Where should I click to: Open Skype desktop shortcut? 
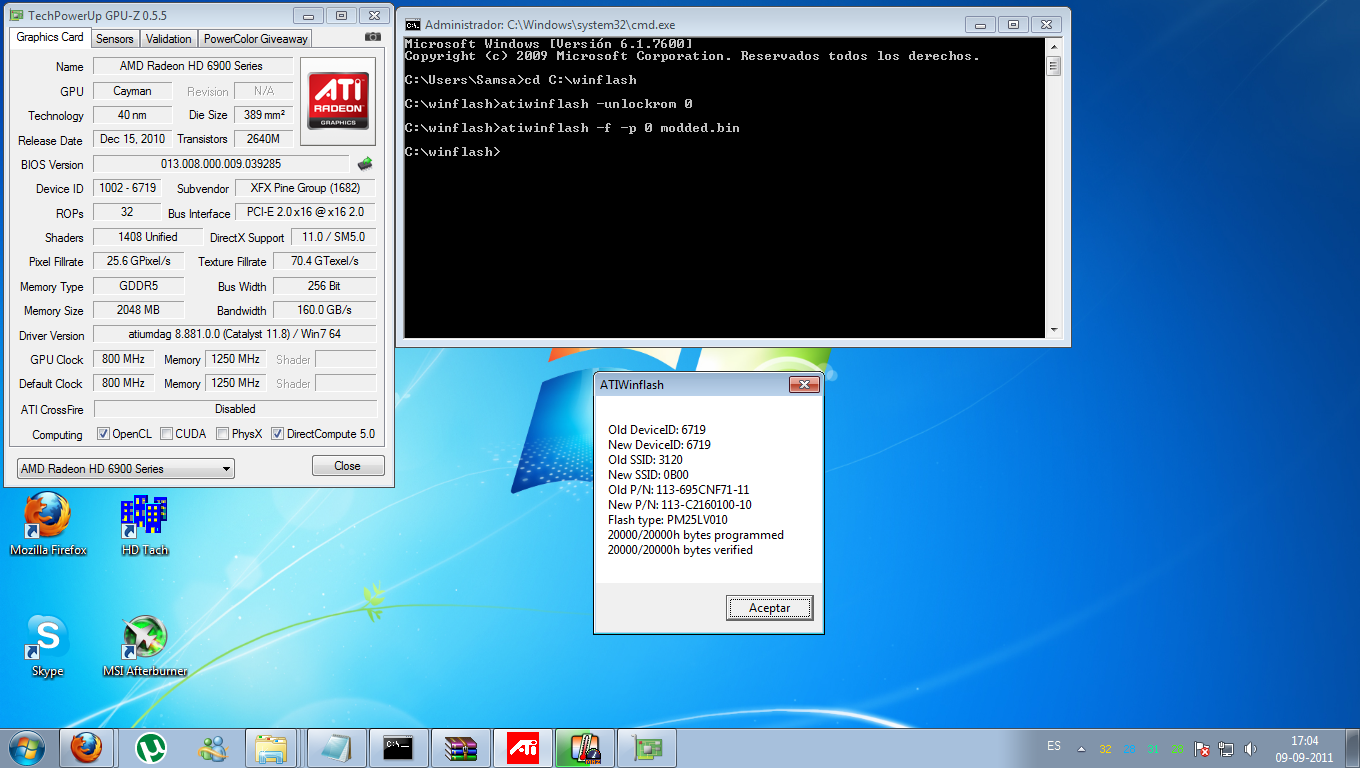[48, 646]
